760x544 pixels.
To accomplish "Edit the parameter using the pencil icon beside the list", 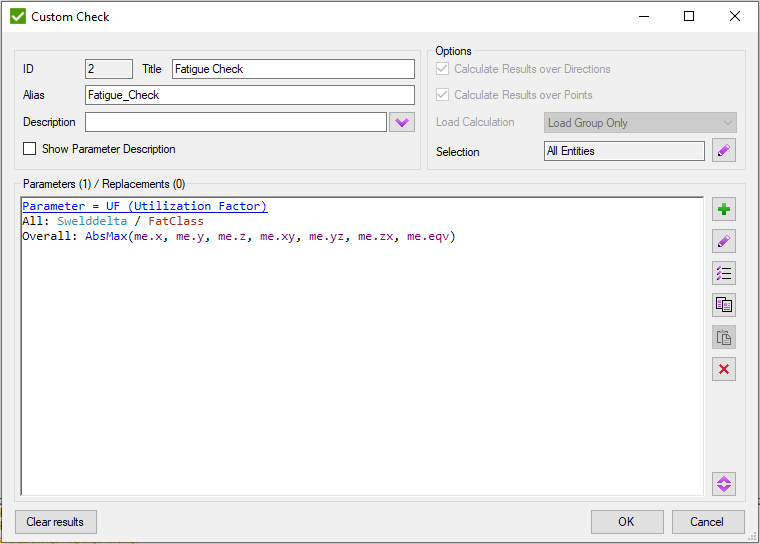I will pyautogui.click(x=724, y=241).
